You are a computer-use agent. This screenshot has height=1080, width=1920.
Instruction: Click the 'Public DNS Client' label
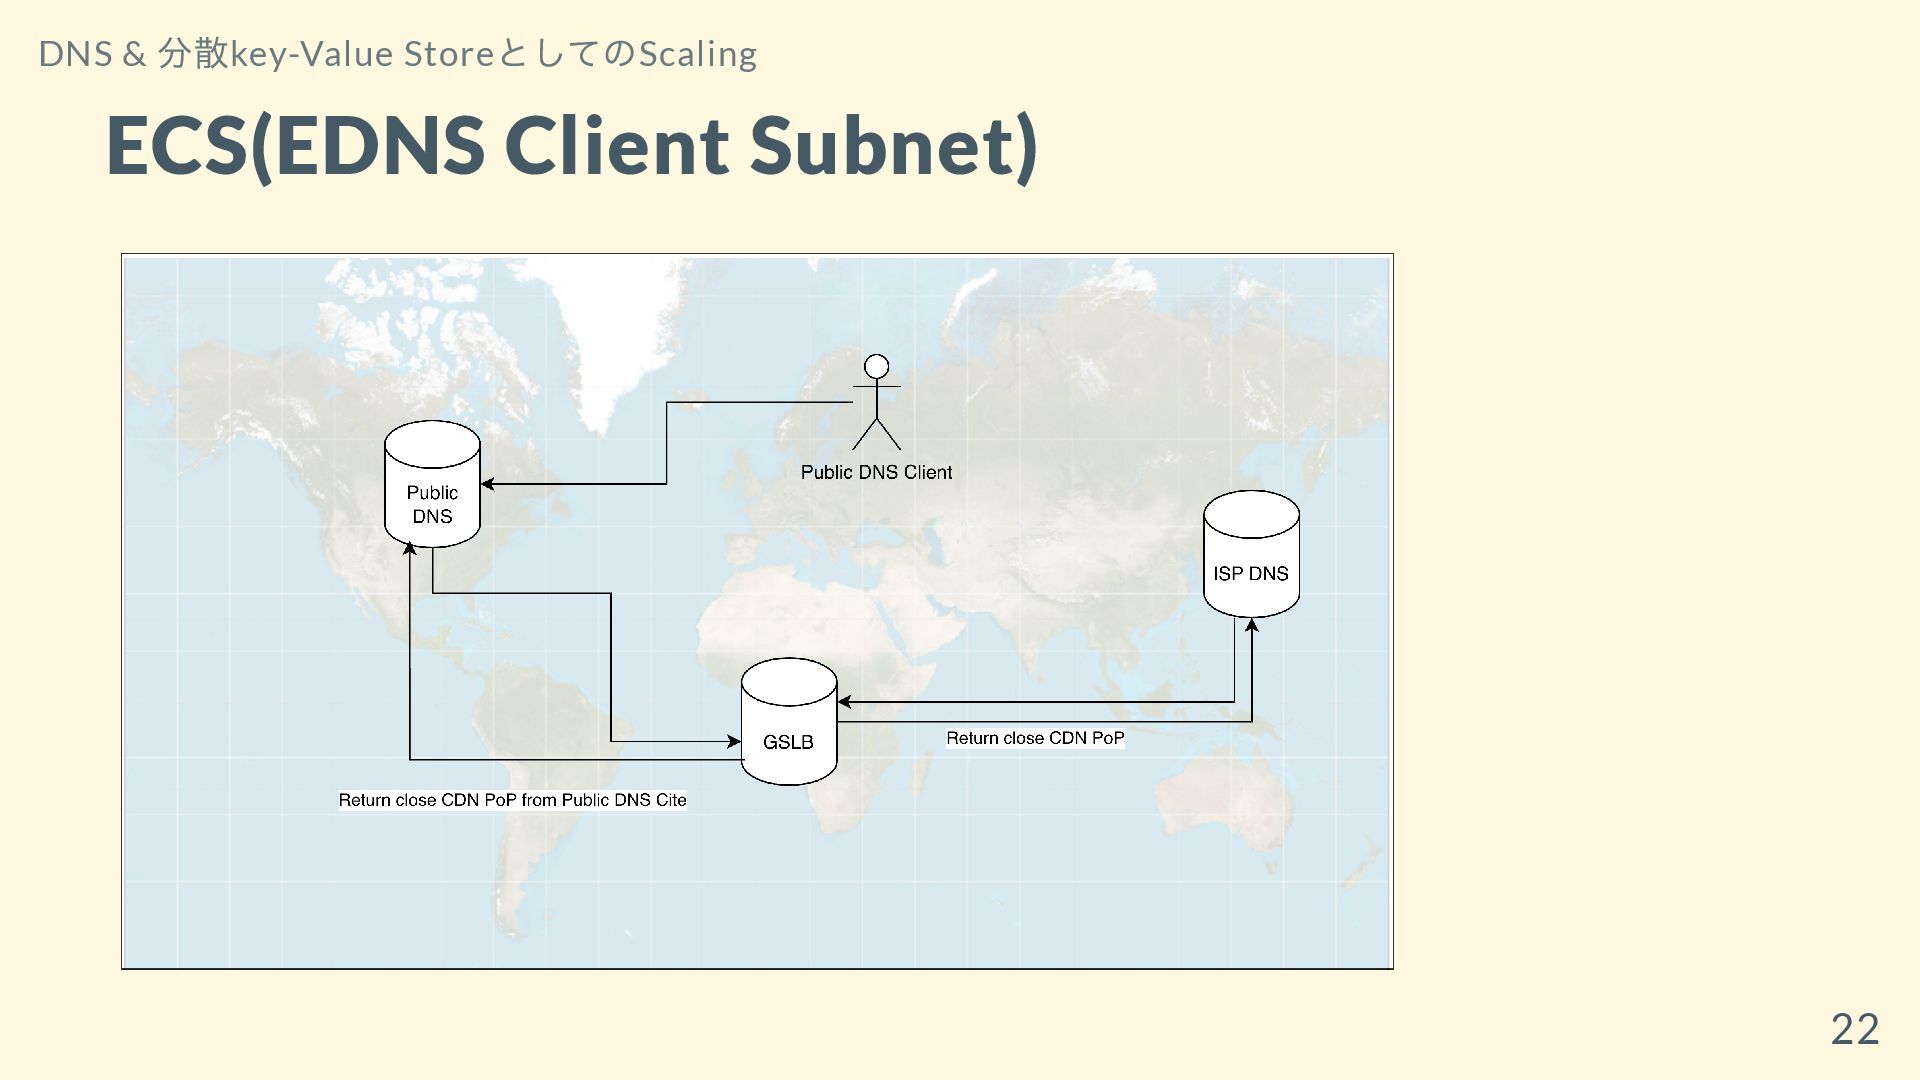pyautogui.click(x=876, y=472)
